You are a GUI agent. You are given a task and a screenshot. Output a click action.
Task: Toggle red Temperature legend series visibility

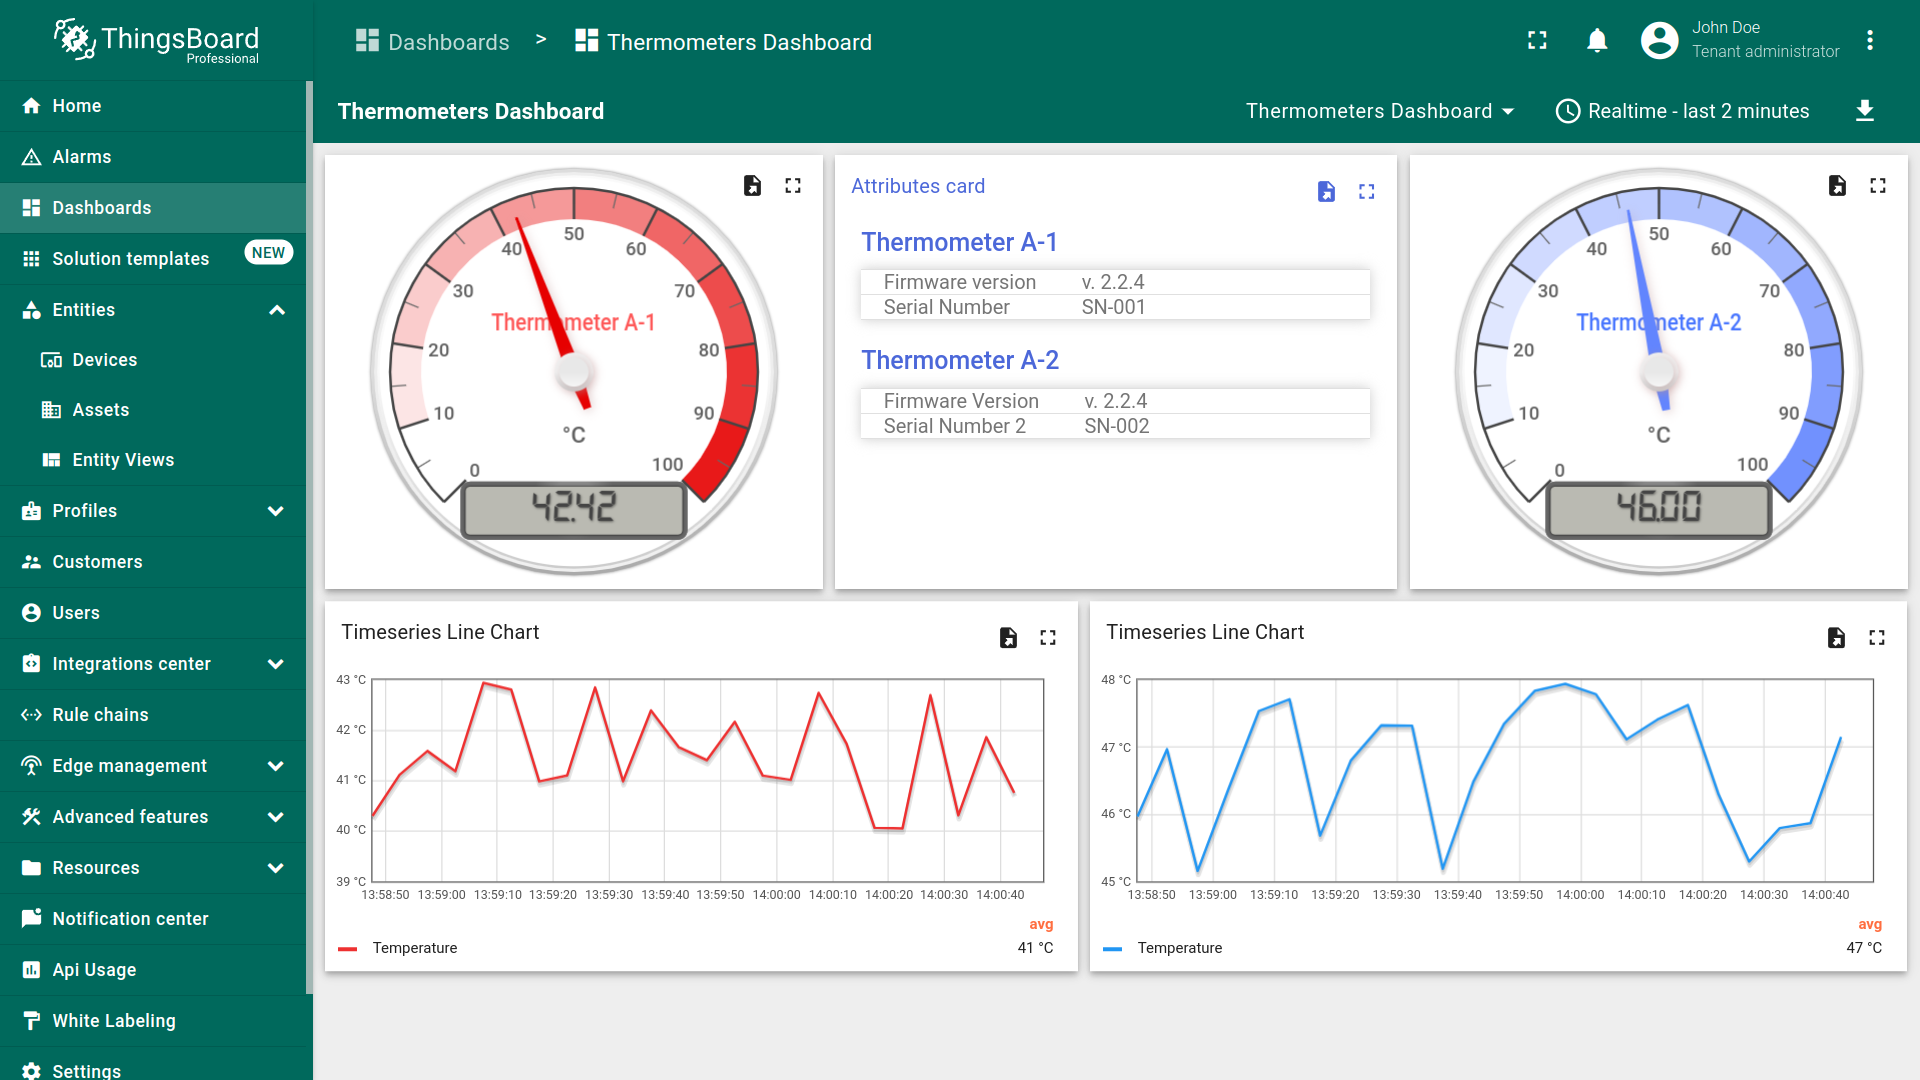[x=414, y=948]
